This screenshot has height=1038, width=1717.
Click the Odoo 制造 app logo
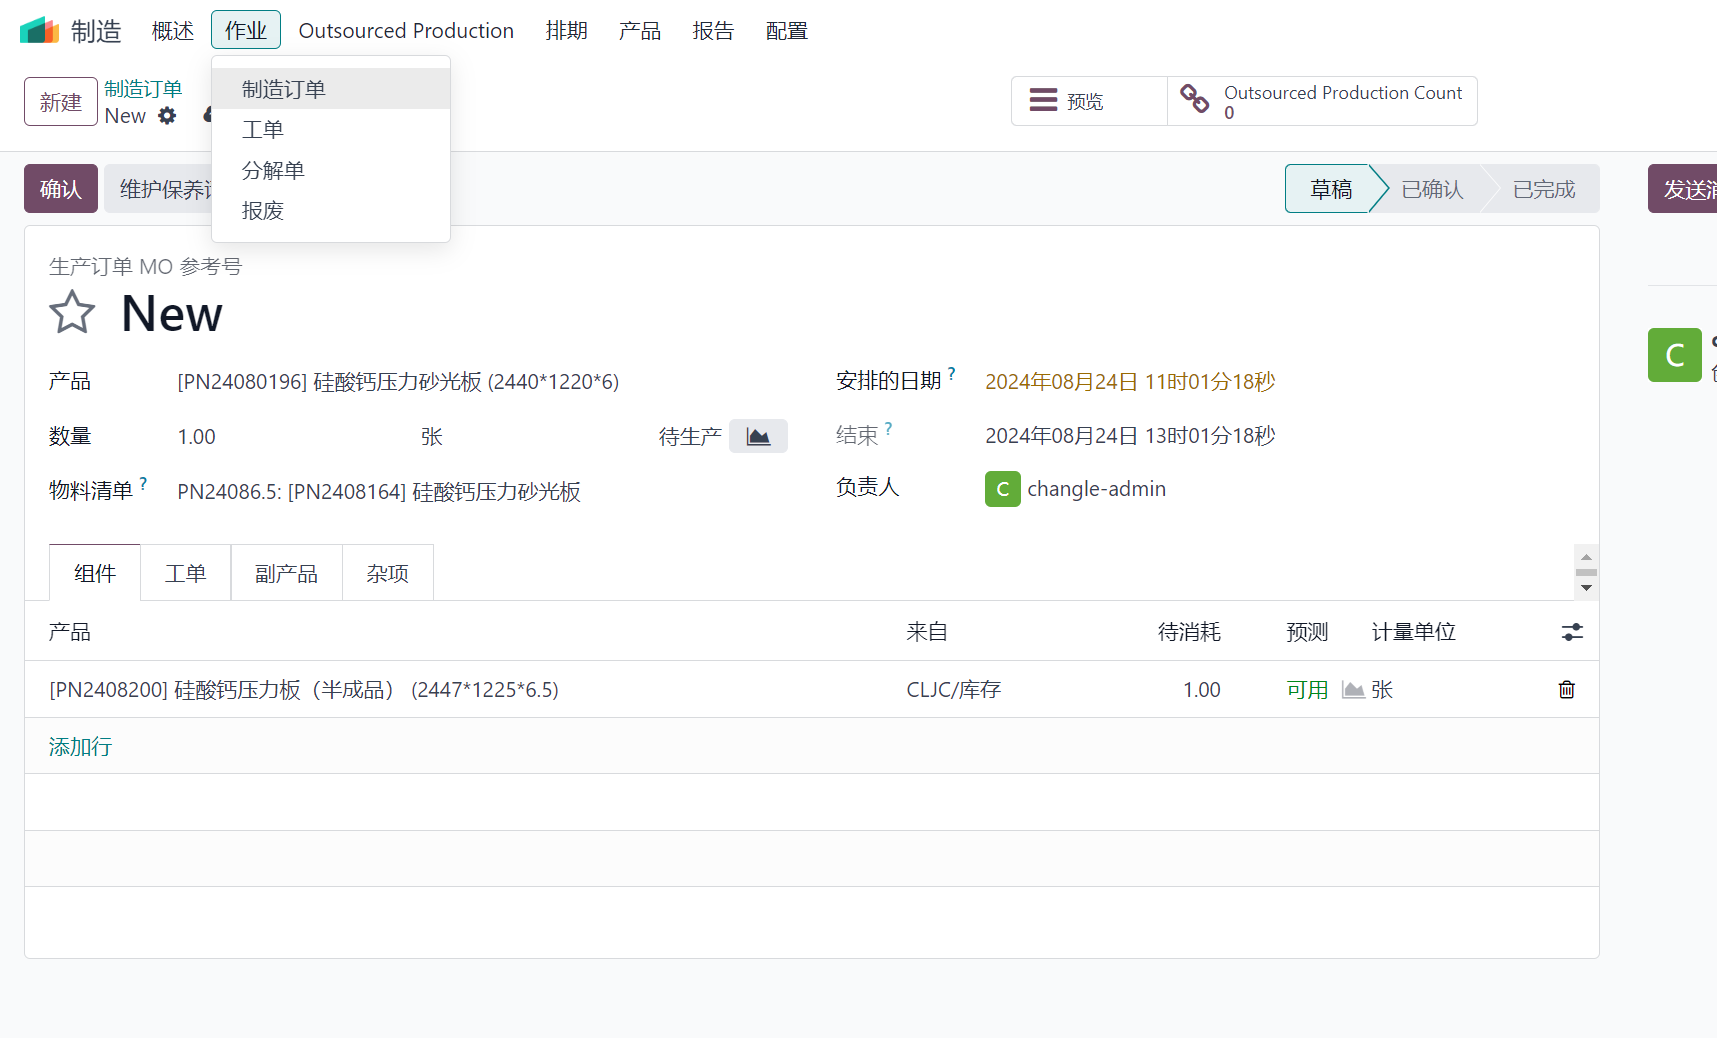coord(40,31)
